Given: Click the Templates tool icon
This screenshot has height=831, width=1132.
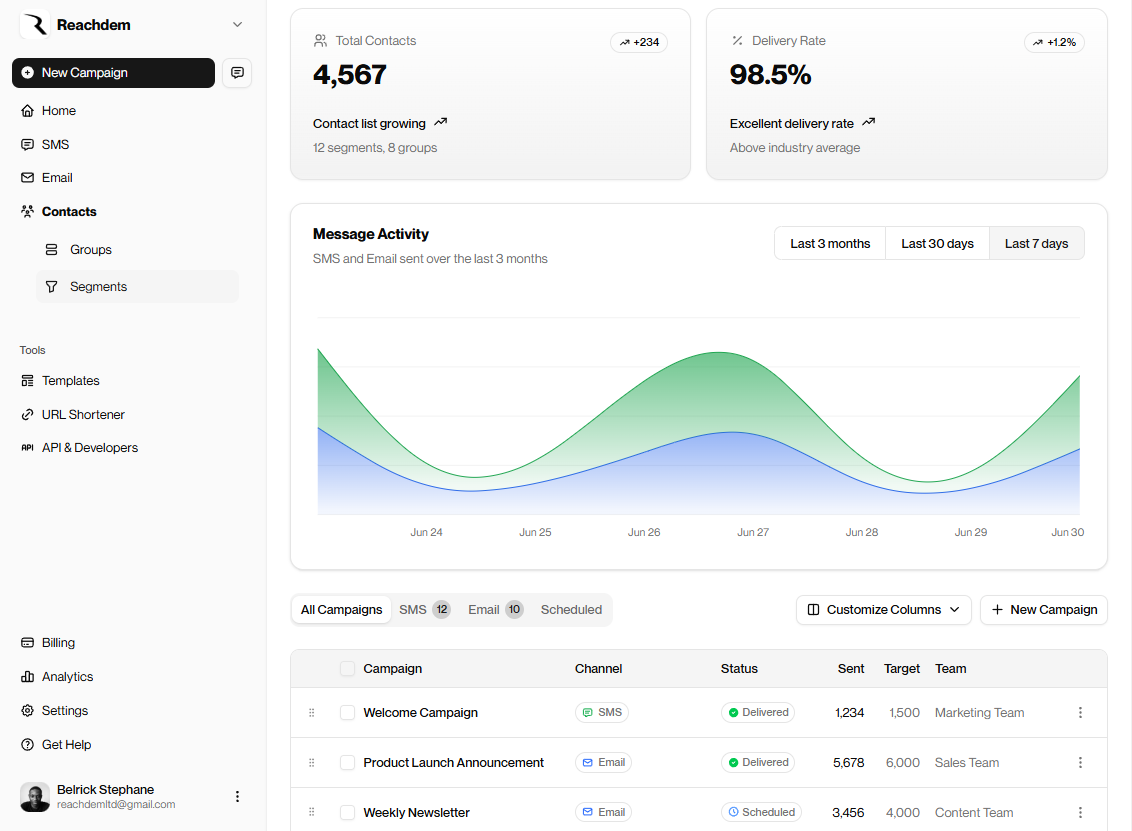Looking at the screenshot, I should point(27,380).
